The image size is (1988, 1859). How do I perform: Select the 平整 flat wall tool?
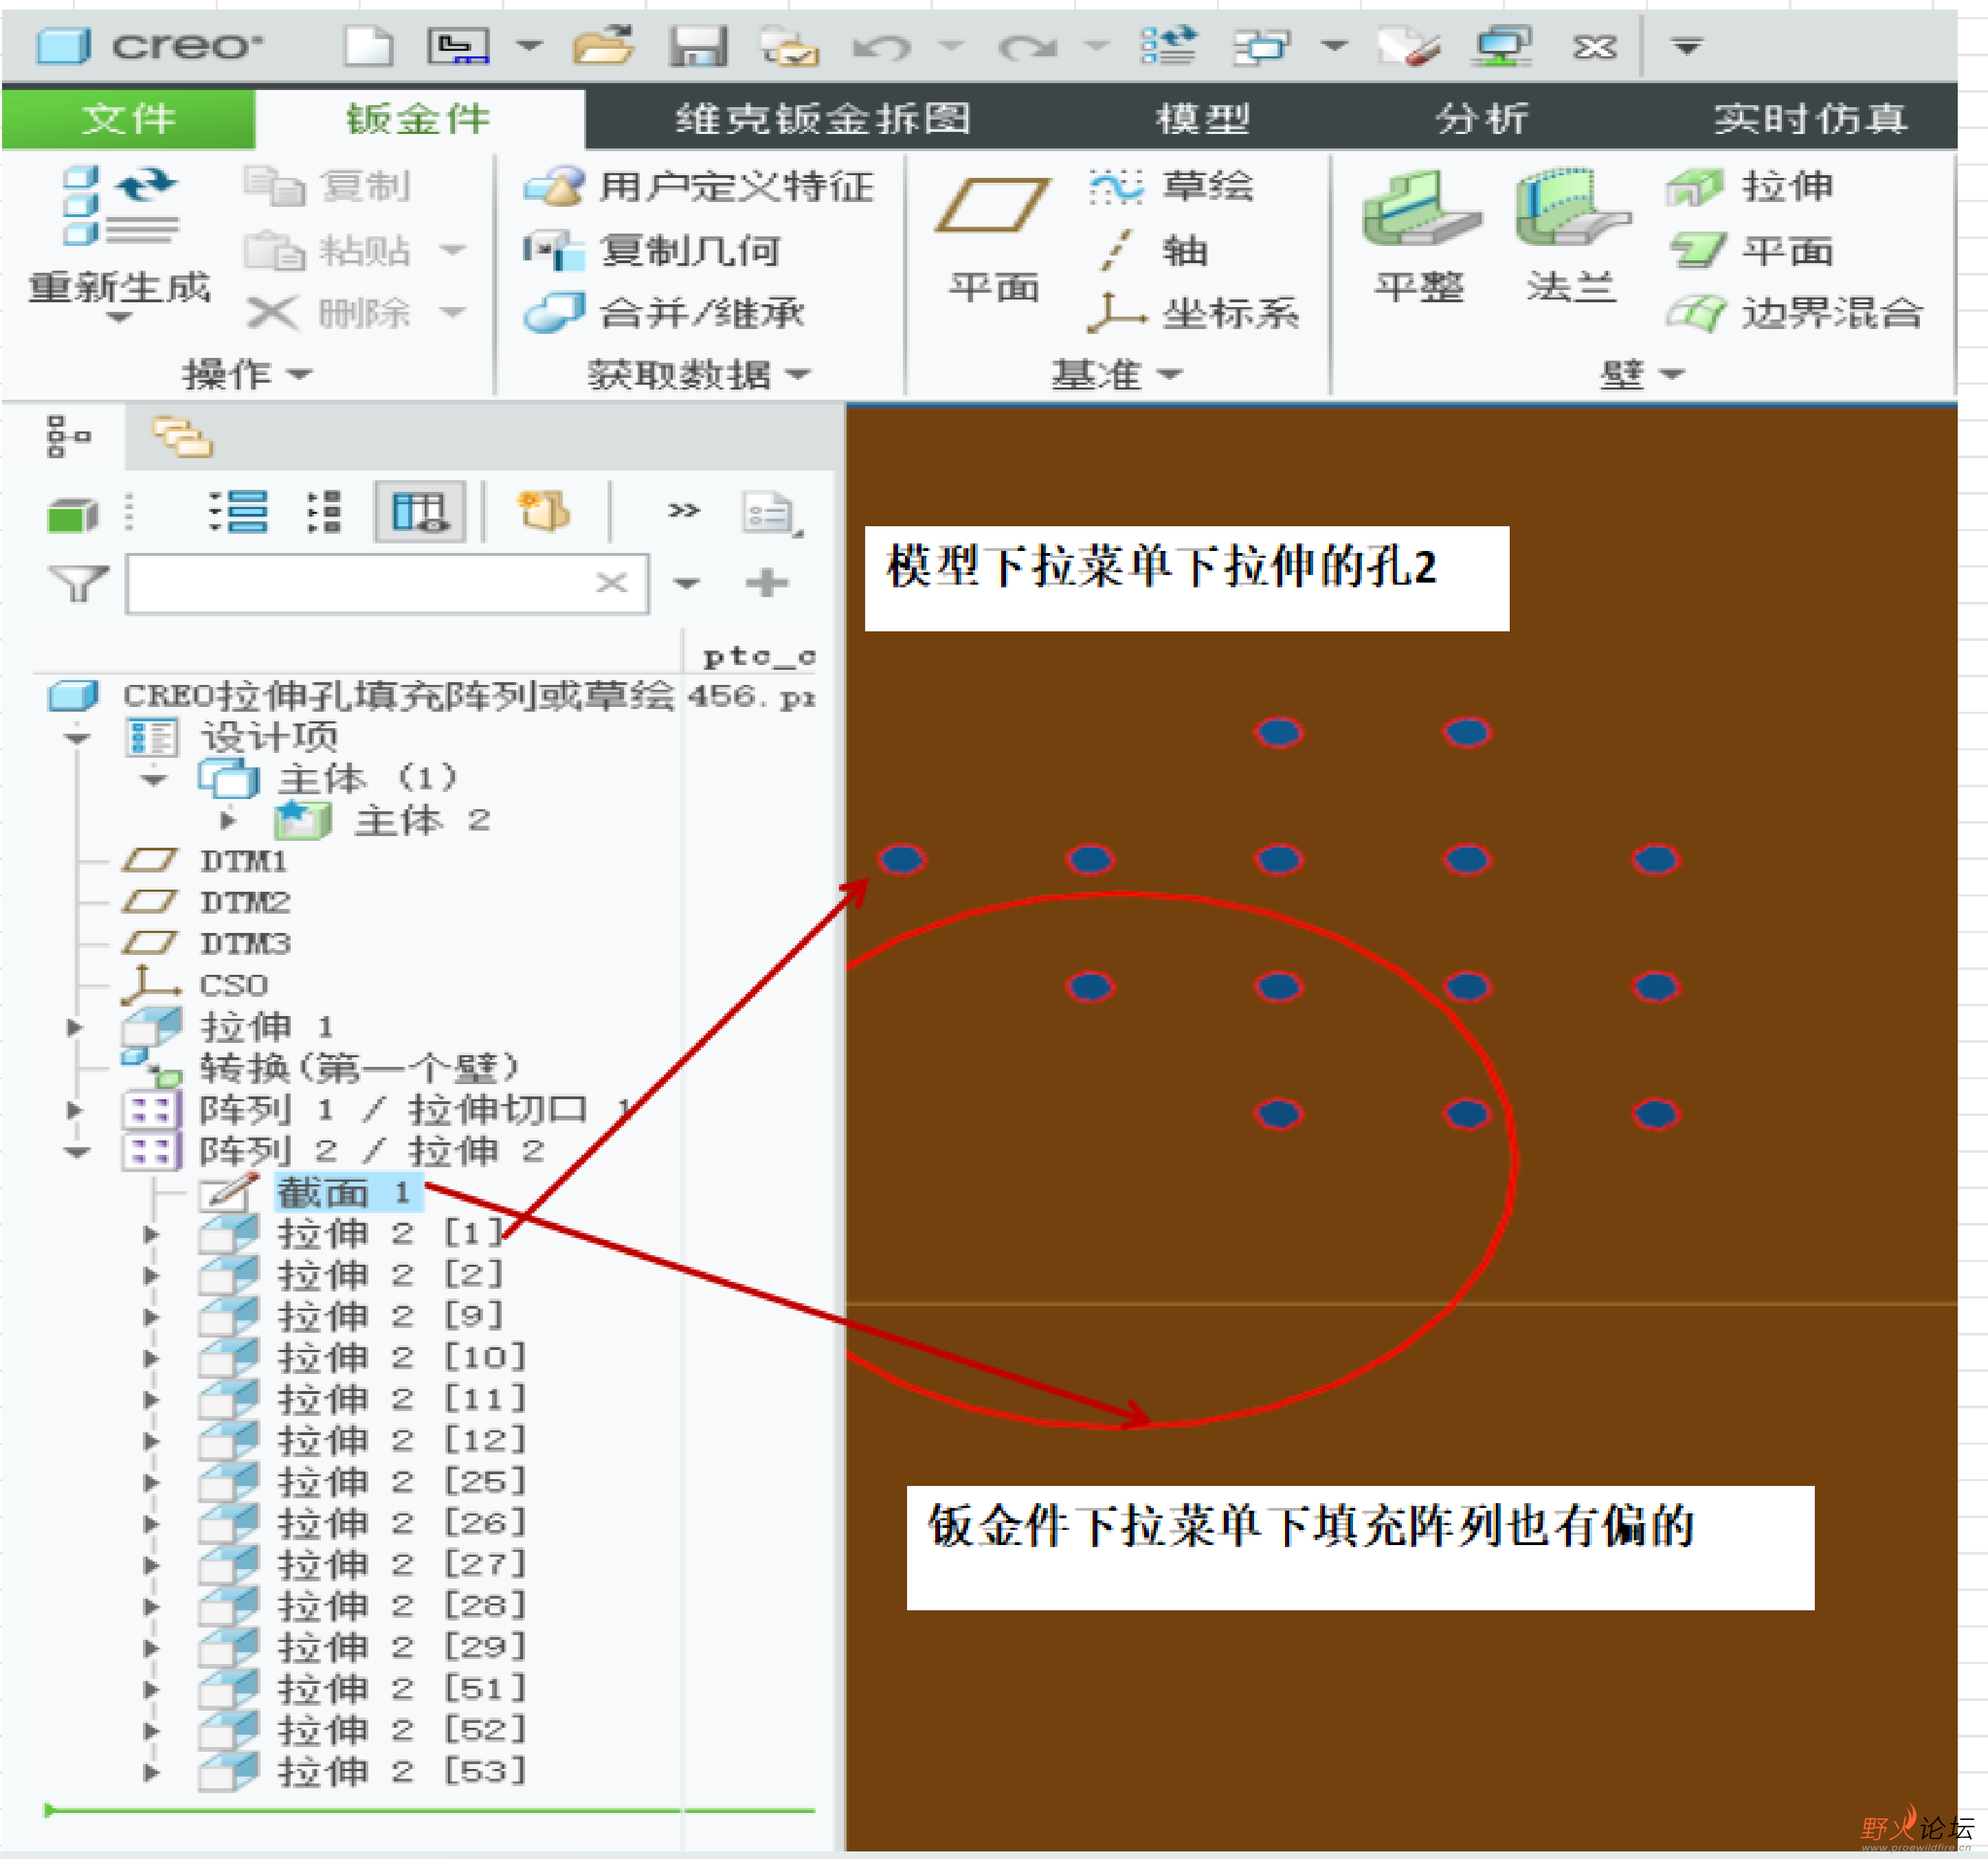(1420, 236)
